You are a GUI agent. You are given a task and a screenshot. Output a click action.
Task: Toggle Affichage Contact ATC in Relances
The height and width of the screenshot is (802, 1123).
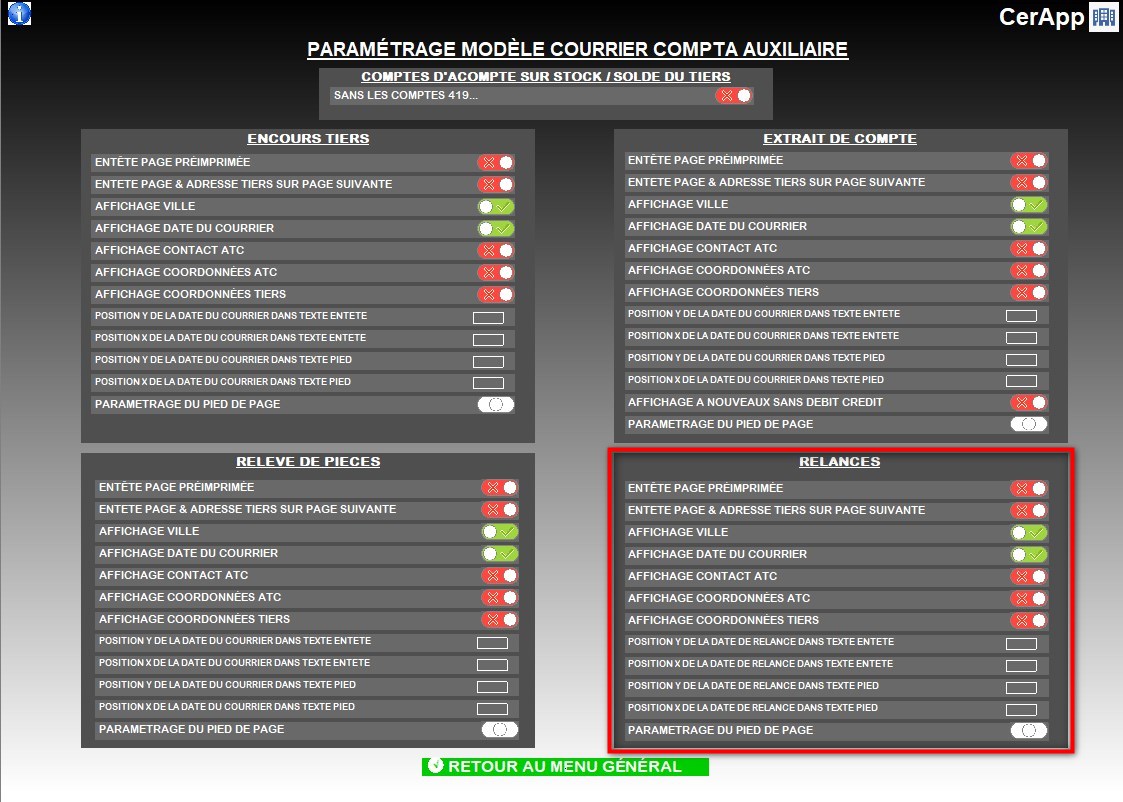pyautogui.click(x=1028, y=576)
